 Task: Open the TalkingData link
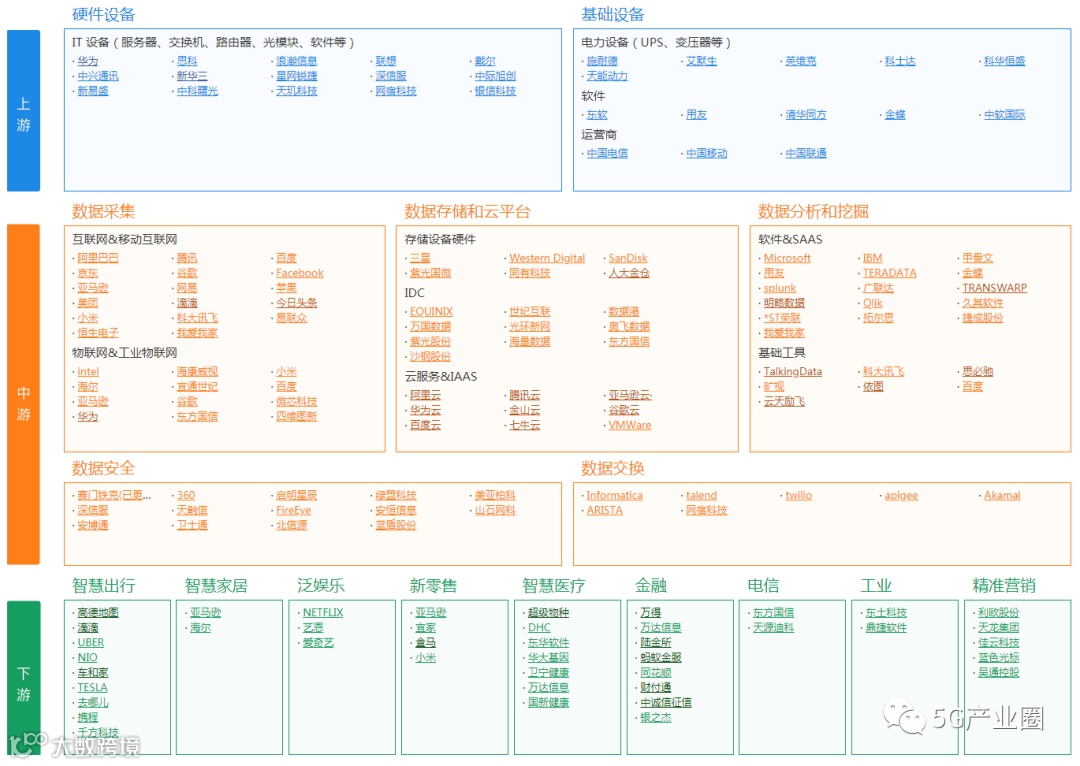[x=793, y=372]
